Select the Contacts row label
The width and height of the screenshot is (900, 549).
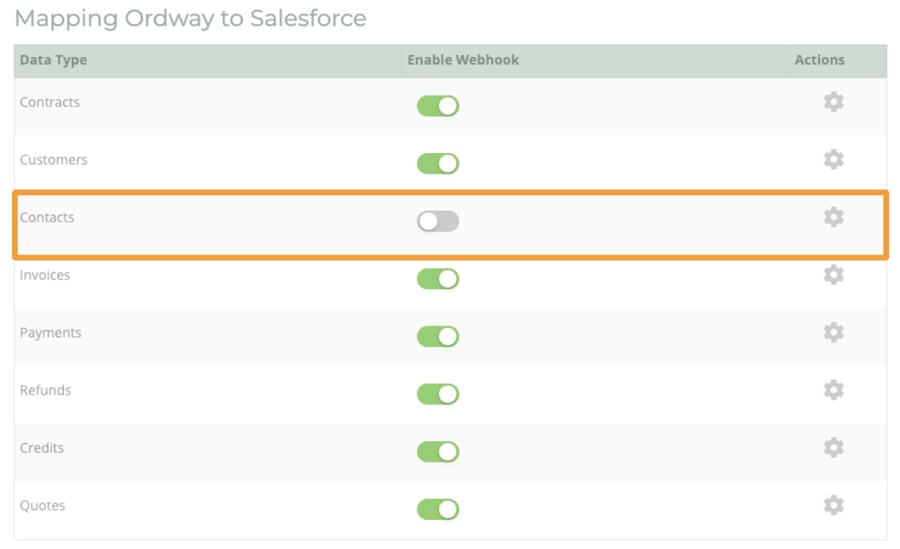(47, 217)
